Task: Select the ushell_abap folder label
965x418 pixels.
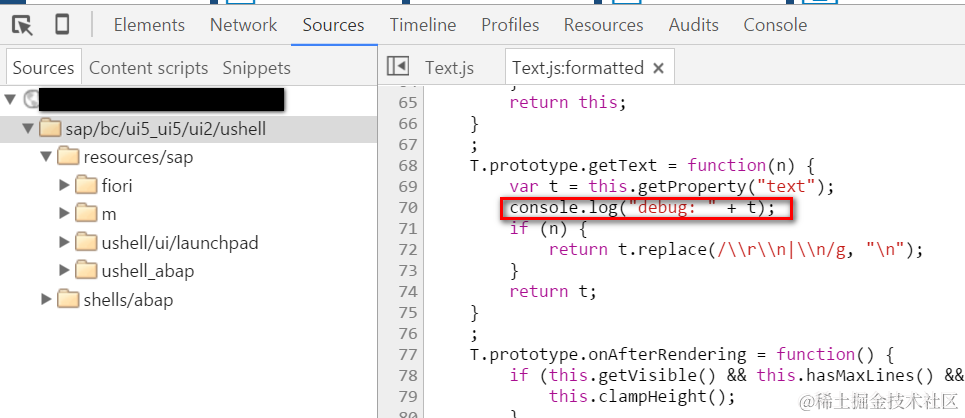Action: (148, 271)
